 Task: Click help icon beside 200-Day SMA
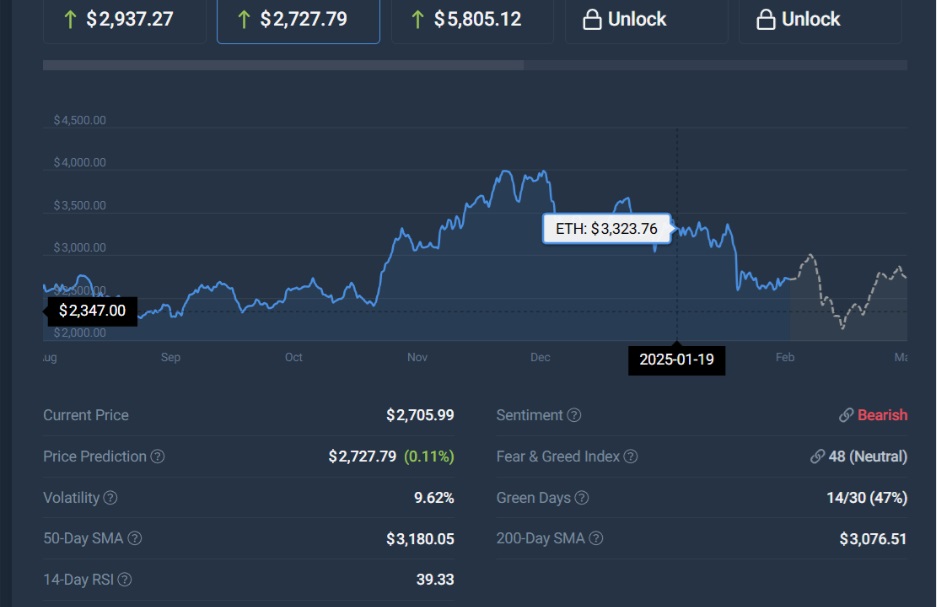[596, 539]
